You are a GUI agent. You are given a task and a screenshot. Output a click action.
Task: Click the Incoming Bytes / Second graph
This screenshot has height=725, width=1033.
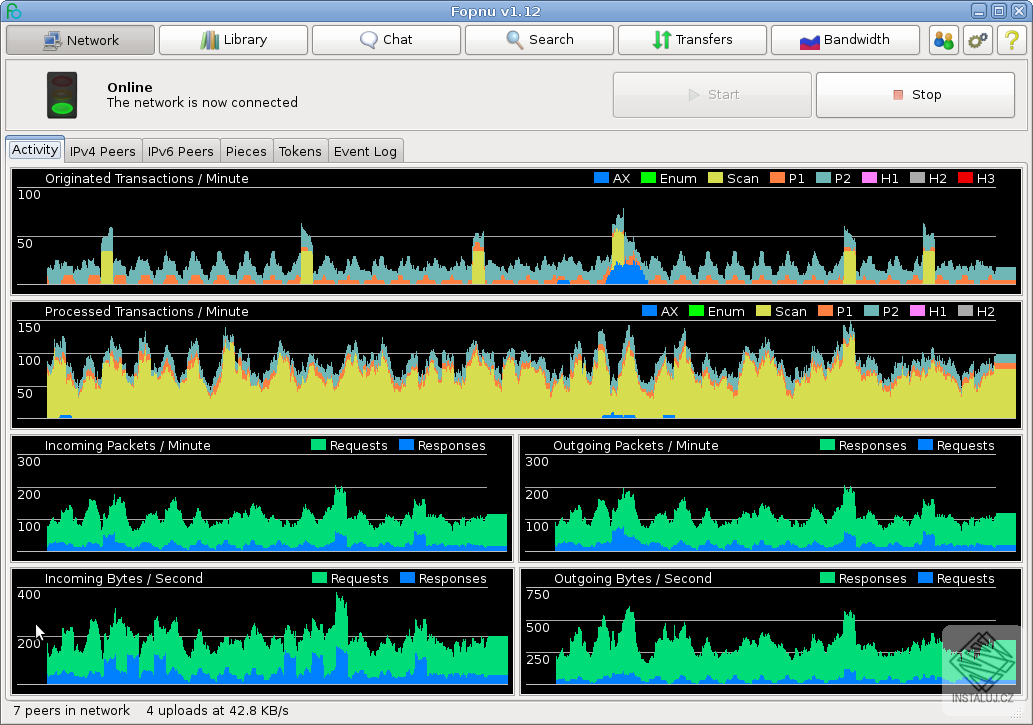(263, 640)
